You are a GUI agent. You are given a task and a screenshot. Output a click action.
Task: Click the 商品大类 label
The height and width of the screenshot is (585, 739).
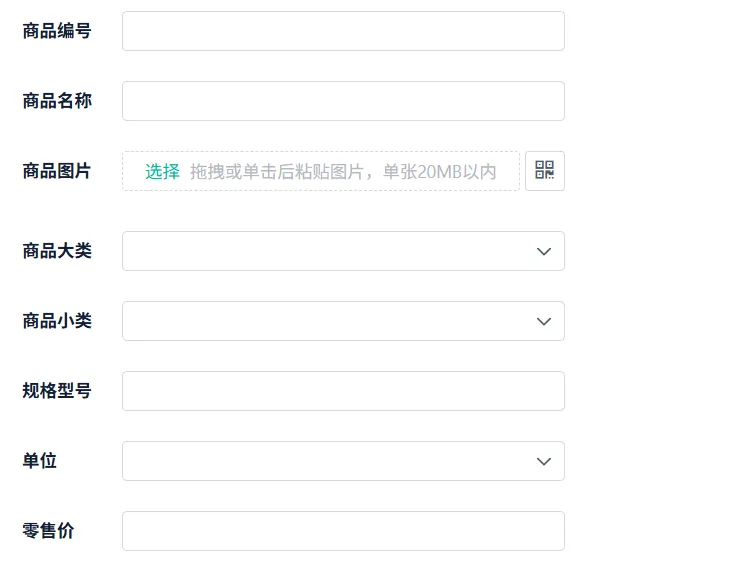(57, 251)
